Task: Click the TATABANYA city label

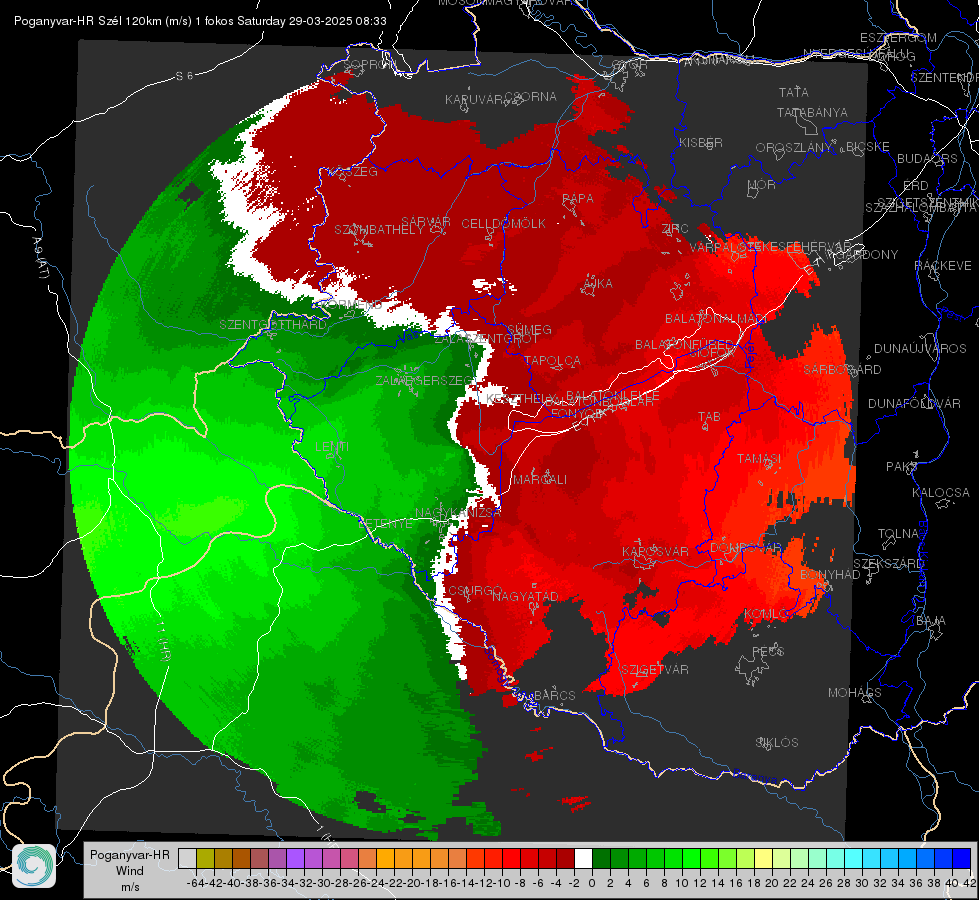Action: click(812, 112)
